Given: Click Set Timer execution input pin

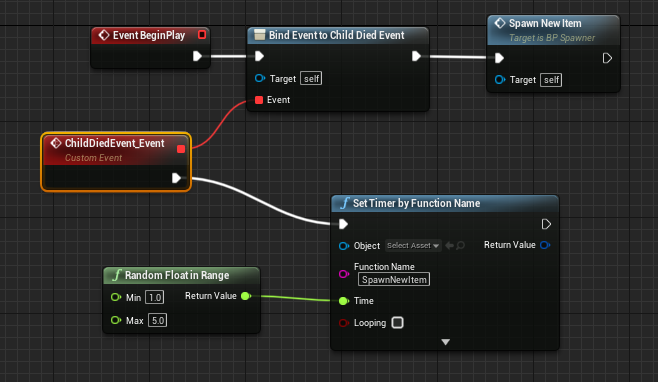Looking at the screenshot, I should (343, 224).
